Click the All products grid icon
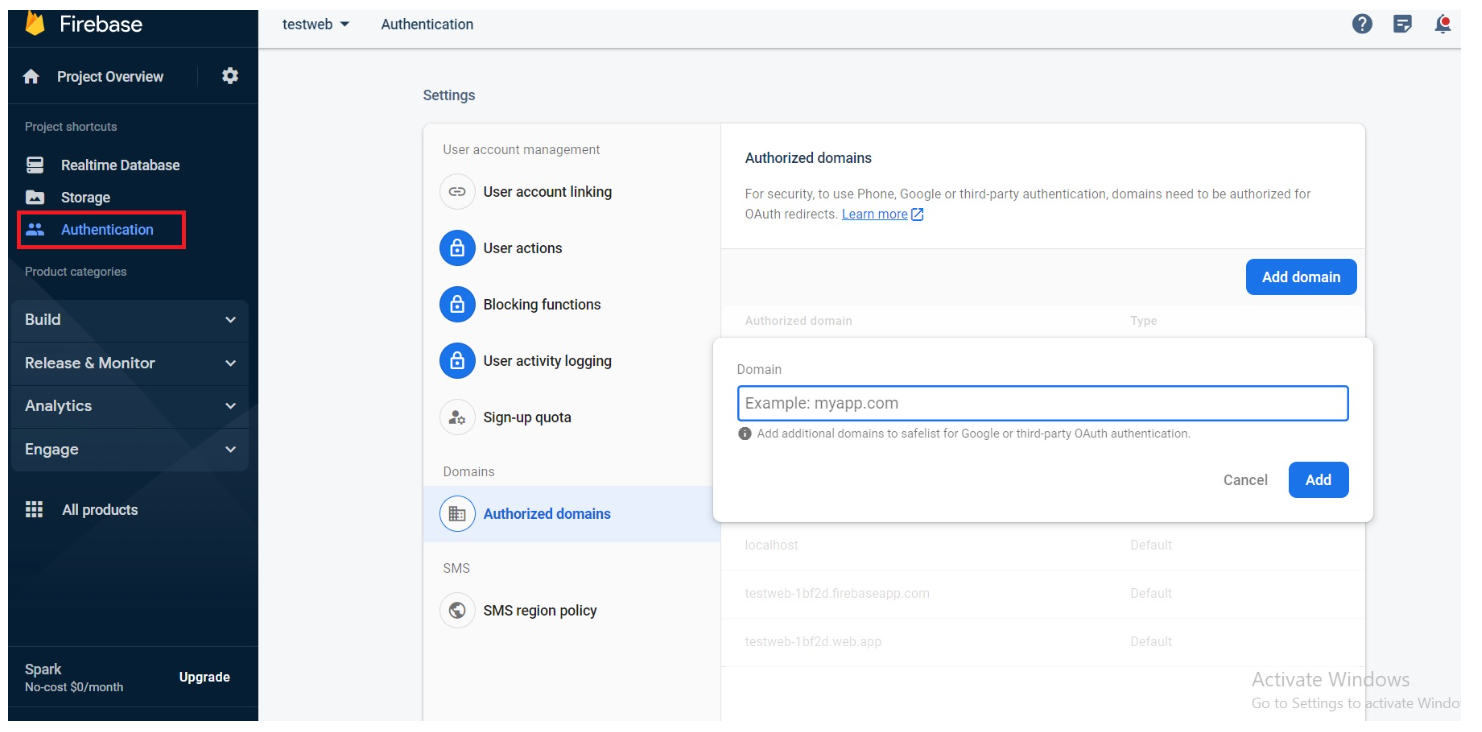 tap(34, 509)
